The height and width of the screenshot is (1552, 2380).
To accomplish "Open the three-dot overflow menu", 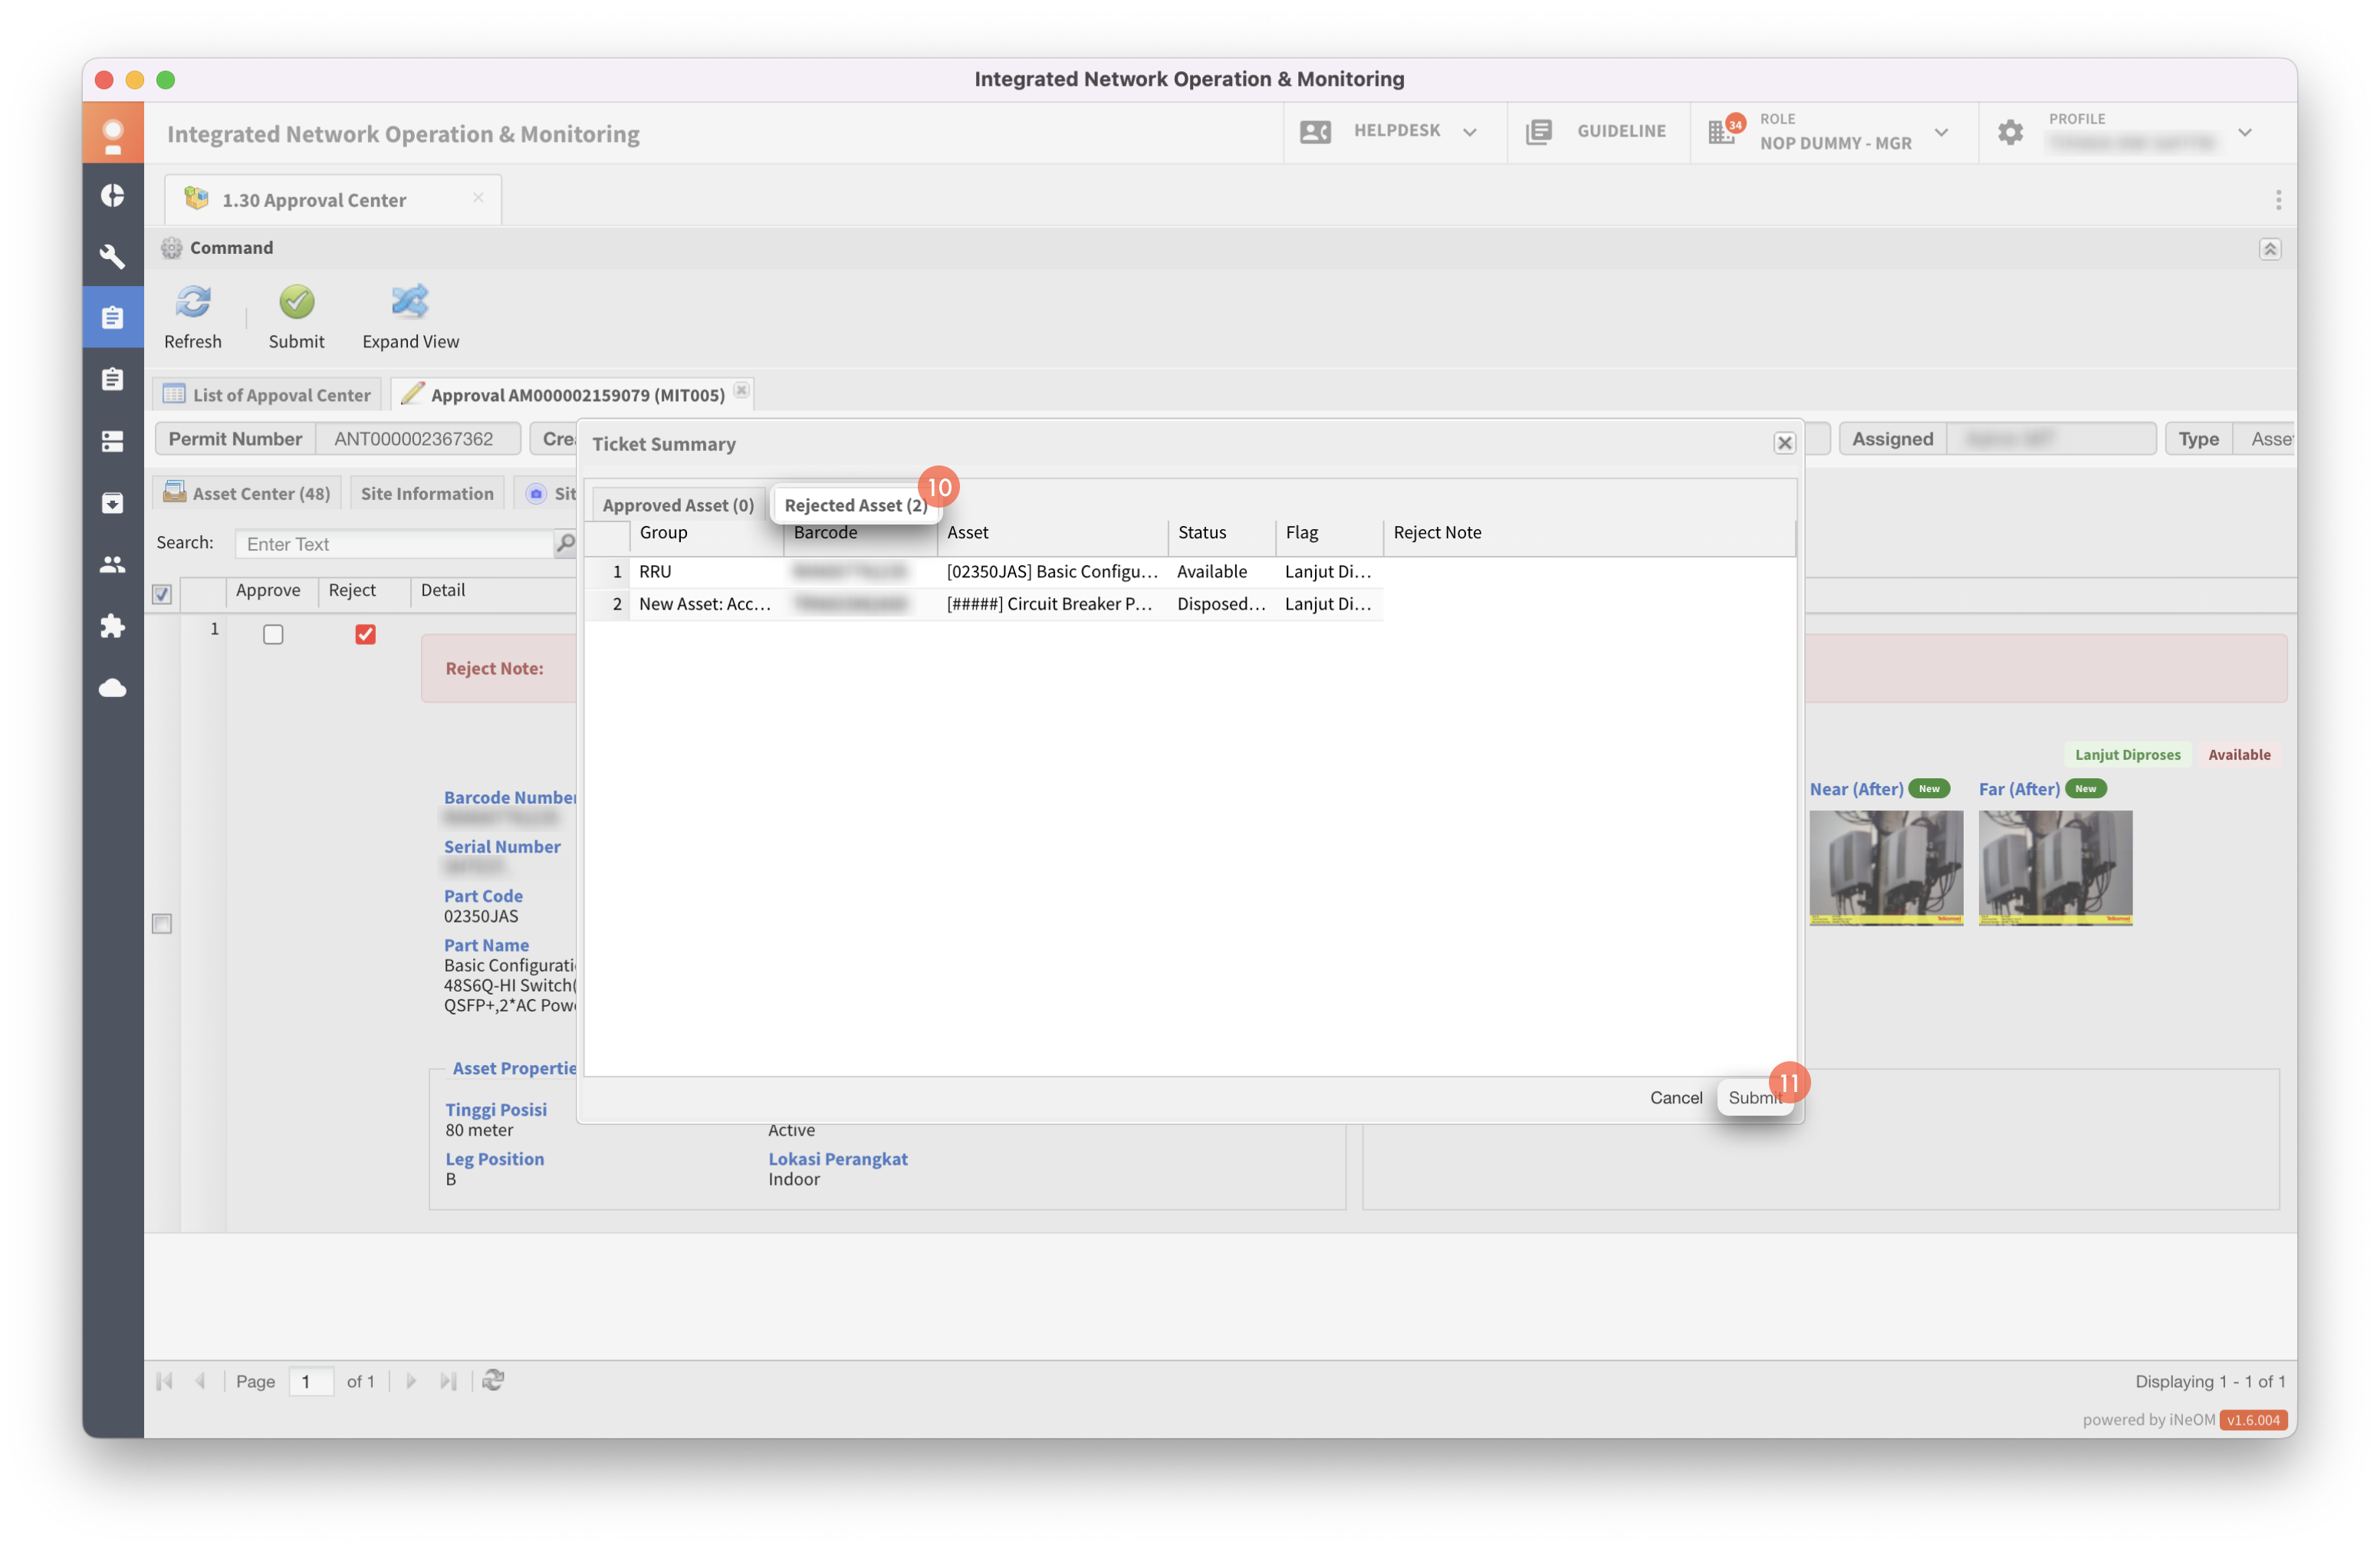I will pyautogui.click(x=2278, y=200).
